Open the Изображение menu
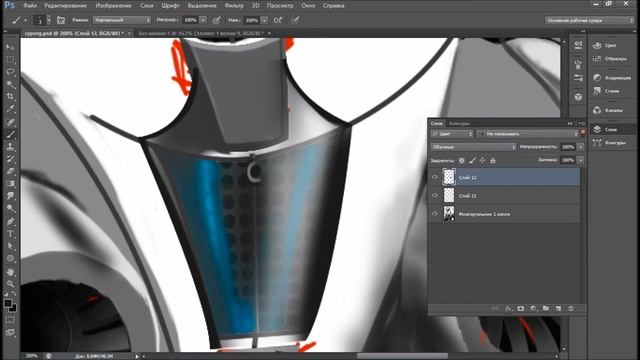Viewport: 640px width, 360px height. pos(113,6)
